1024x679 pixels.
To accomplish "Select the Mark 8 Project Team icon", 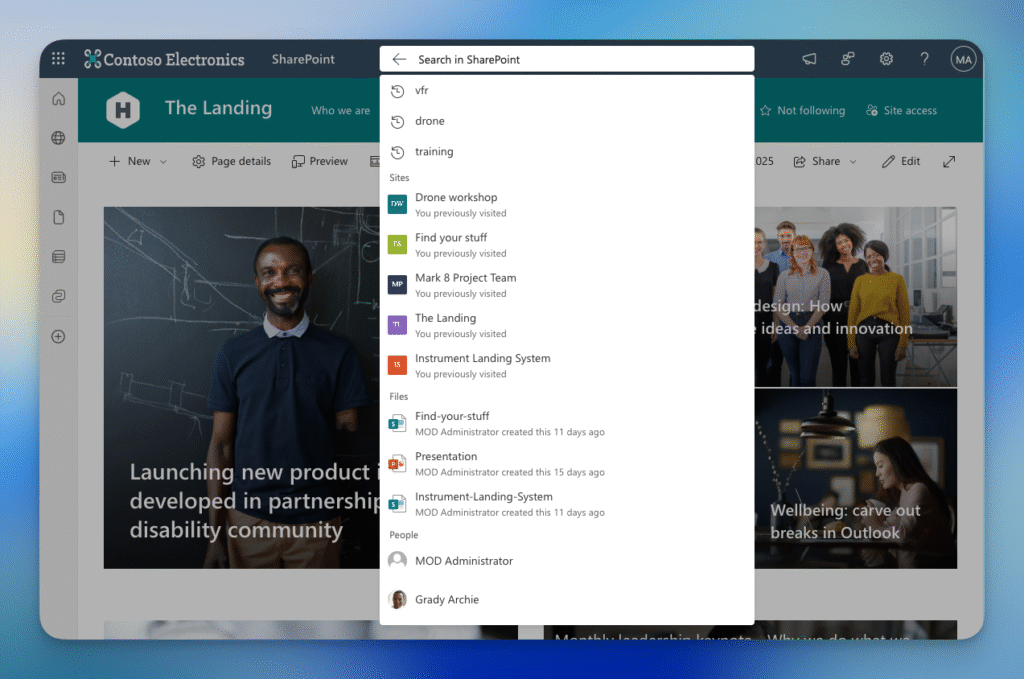I will click(x=397, y=285).
